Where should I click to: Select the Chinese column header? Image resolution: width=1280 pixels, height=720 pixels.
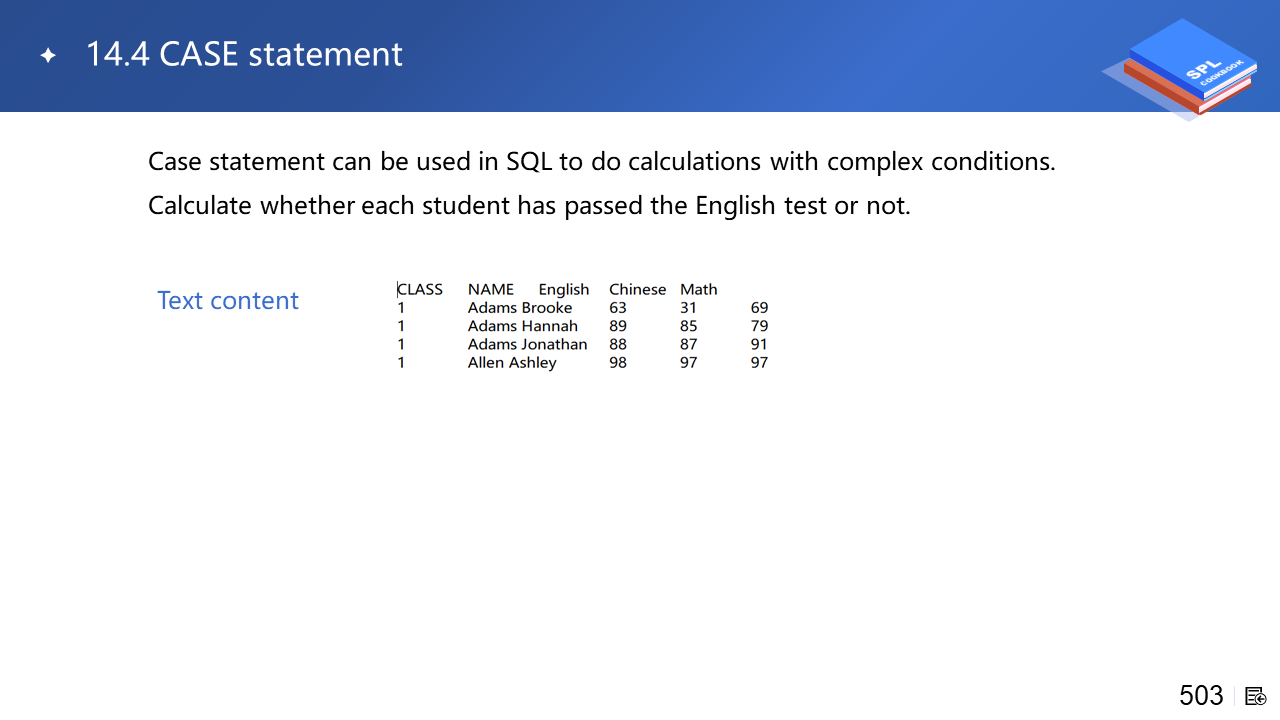click(637, 289)
